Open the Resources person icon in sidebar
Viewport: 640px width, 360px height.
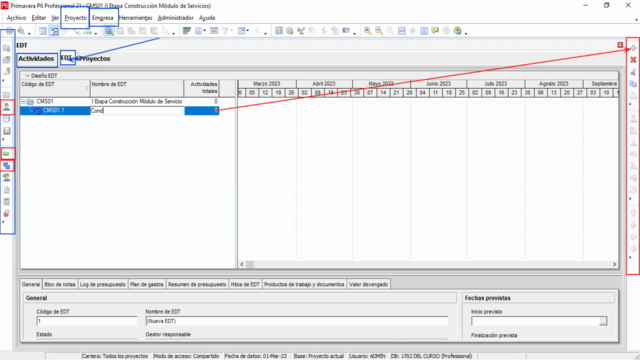pyautogui.click(x=7, y=107)
